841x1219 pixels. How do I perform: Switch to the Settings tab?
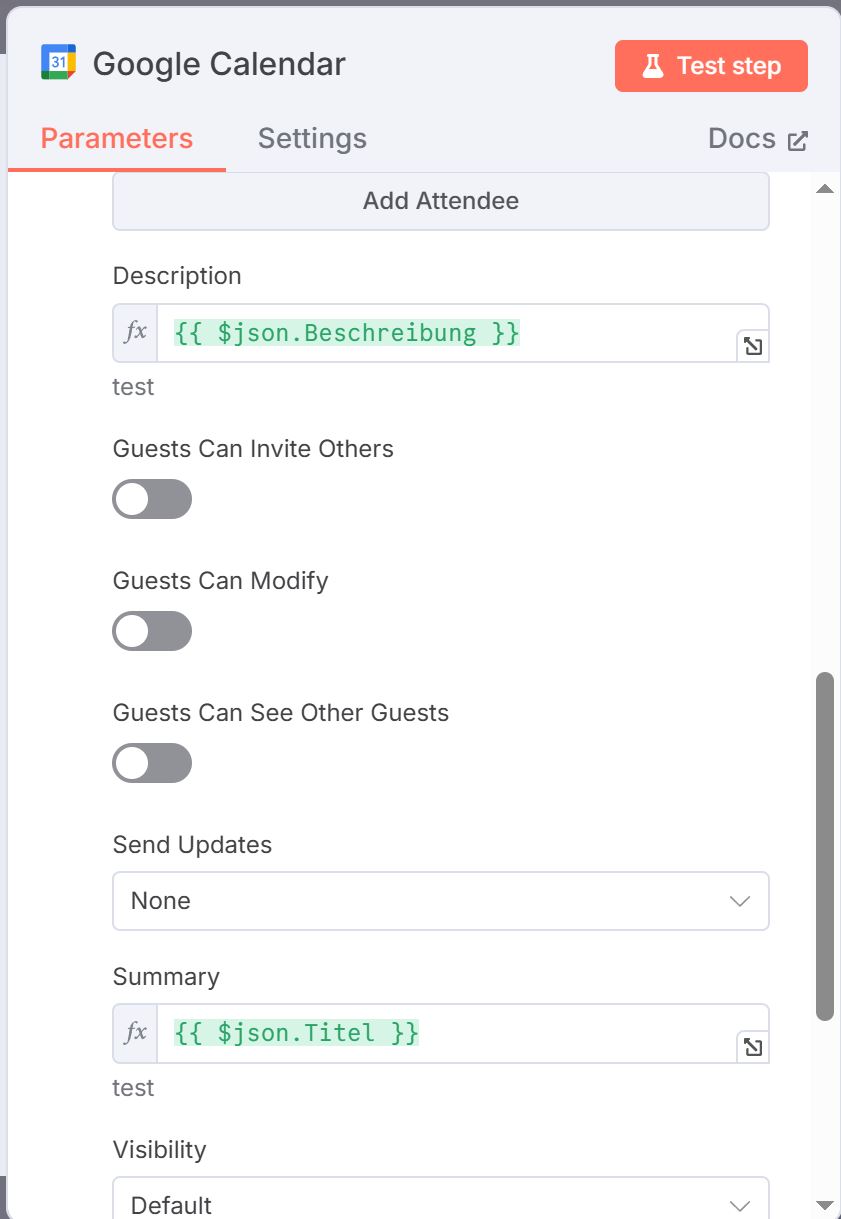pos(312,138)
